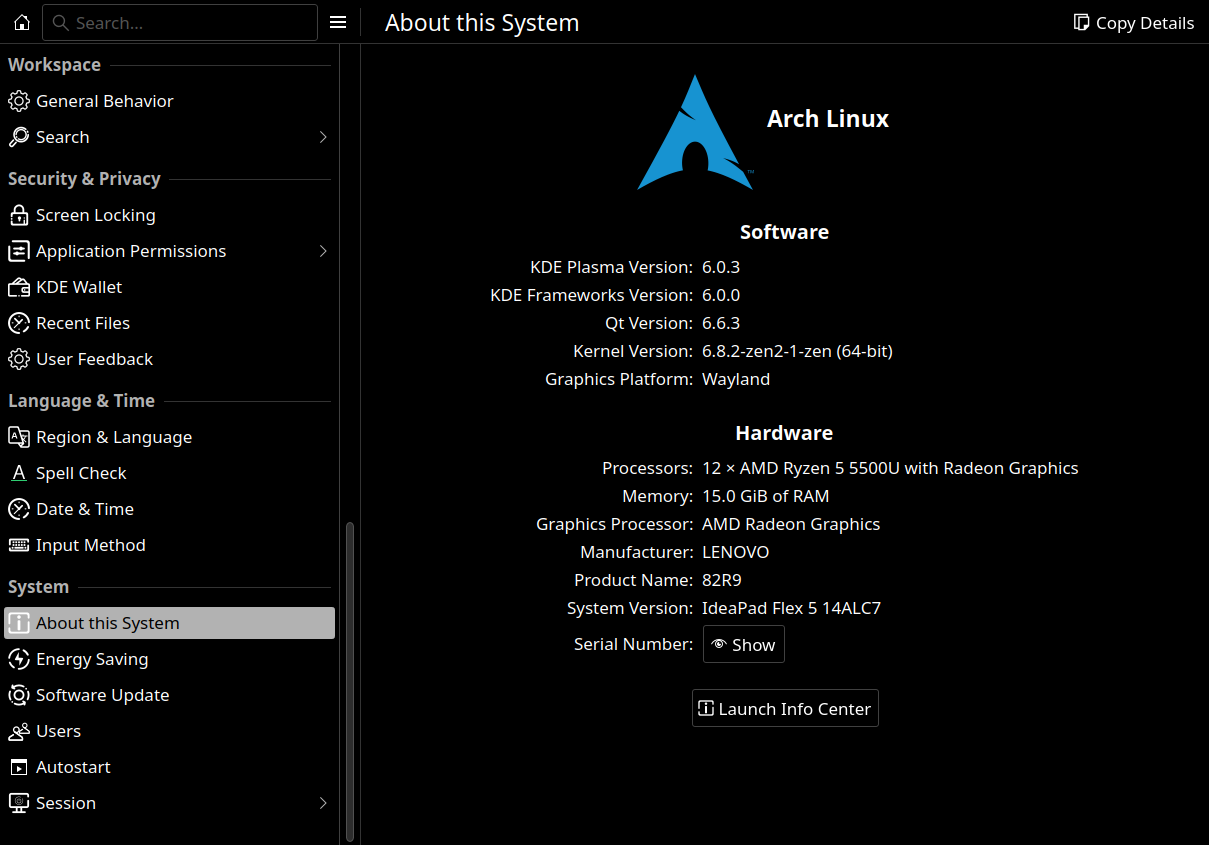
Task: Click the Screen Locking padlock icon
Action: (18, 215)
